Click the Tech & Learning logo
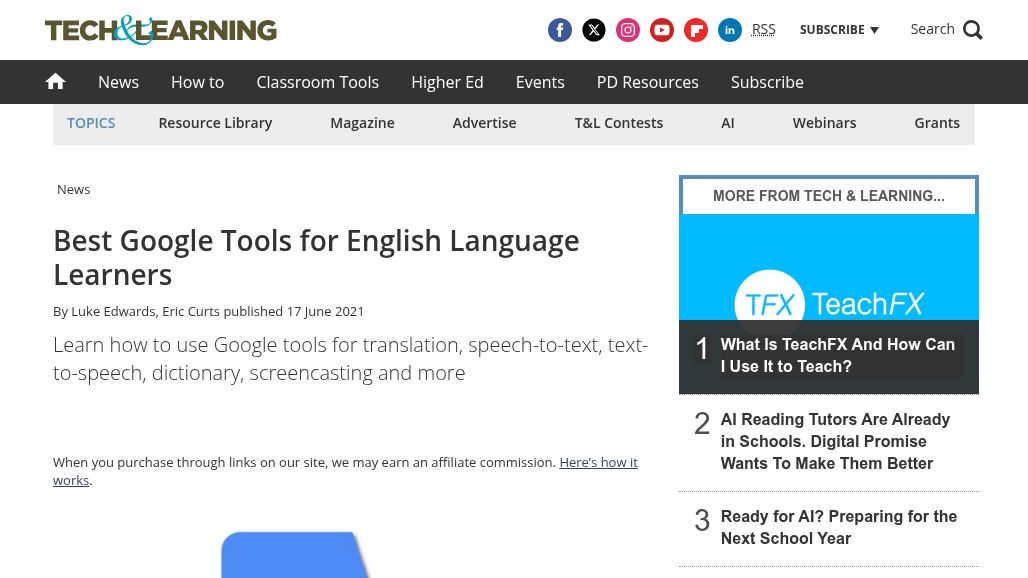 [161, 30]
